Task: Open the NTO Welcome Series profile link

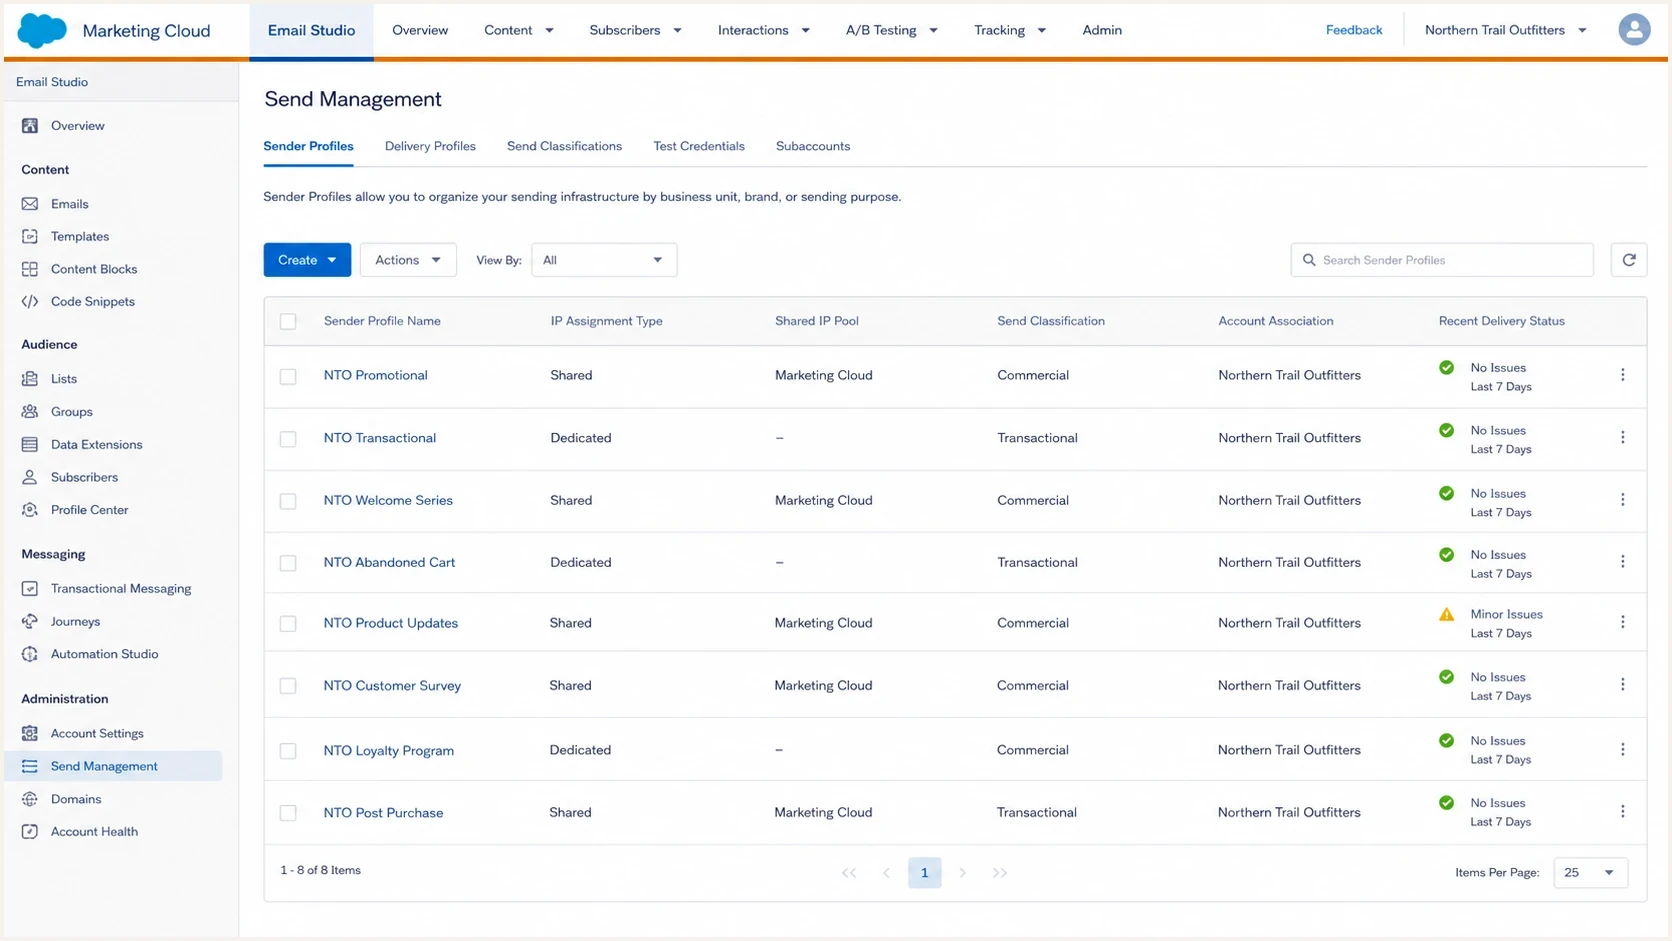Action: (x=388, y=500)
